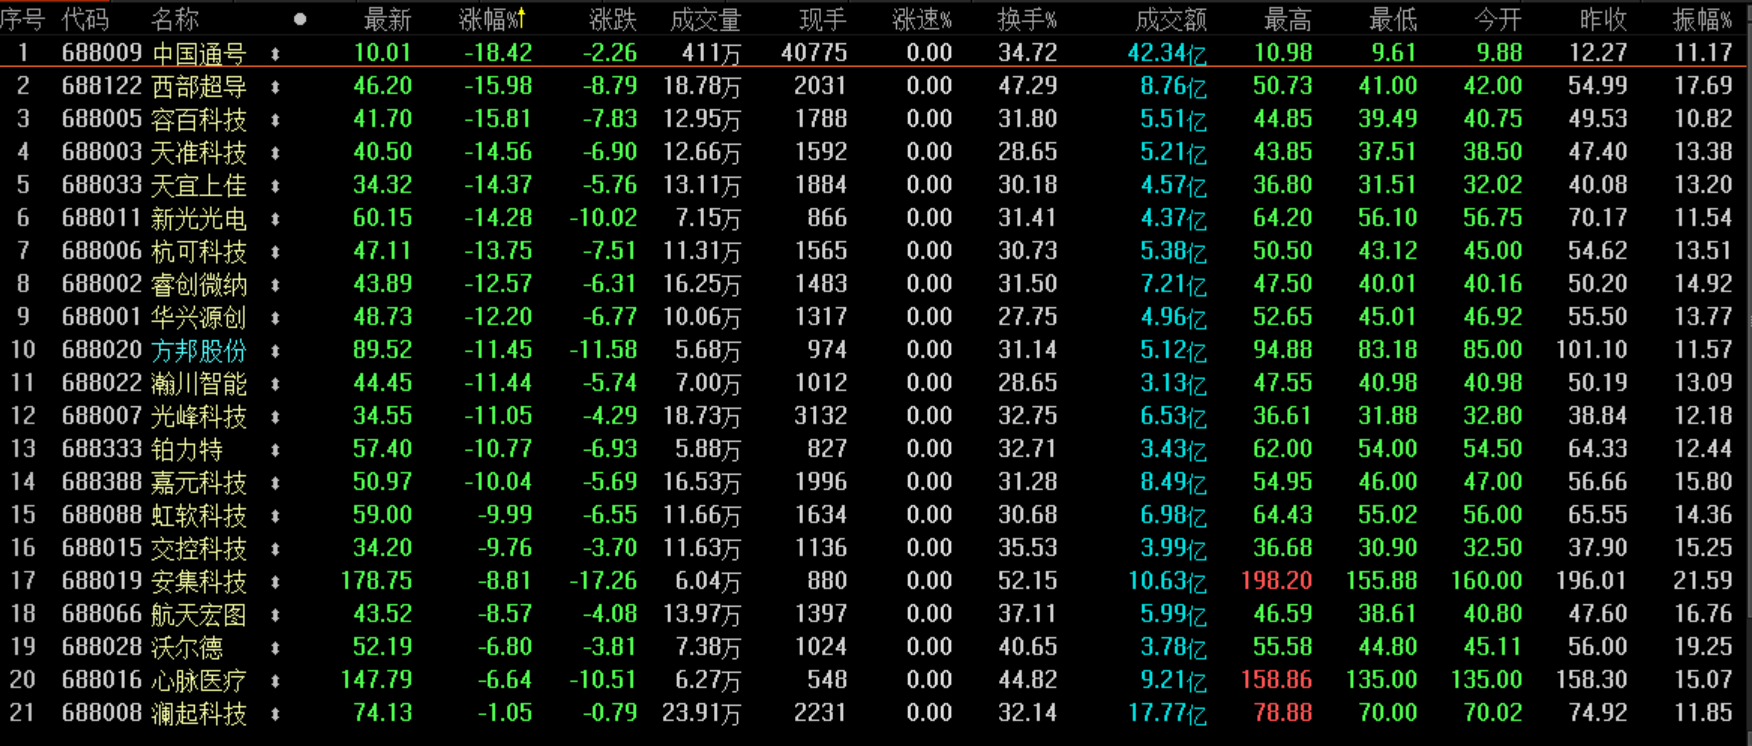Click the 代码 column header
The height and width of the screenshot is (746, 1752).
point(85,19)
